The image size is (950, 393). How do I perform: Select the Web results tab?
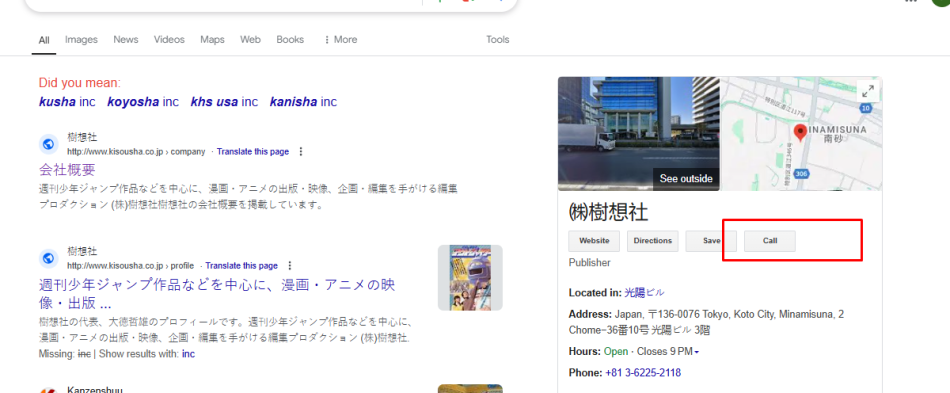tap(250, 39)
